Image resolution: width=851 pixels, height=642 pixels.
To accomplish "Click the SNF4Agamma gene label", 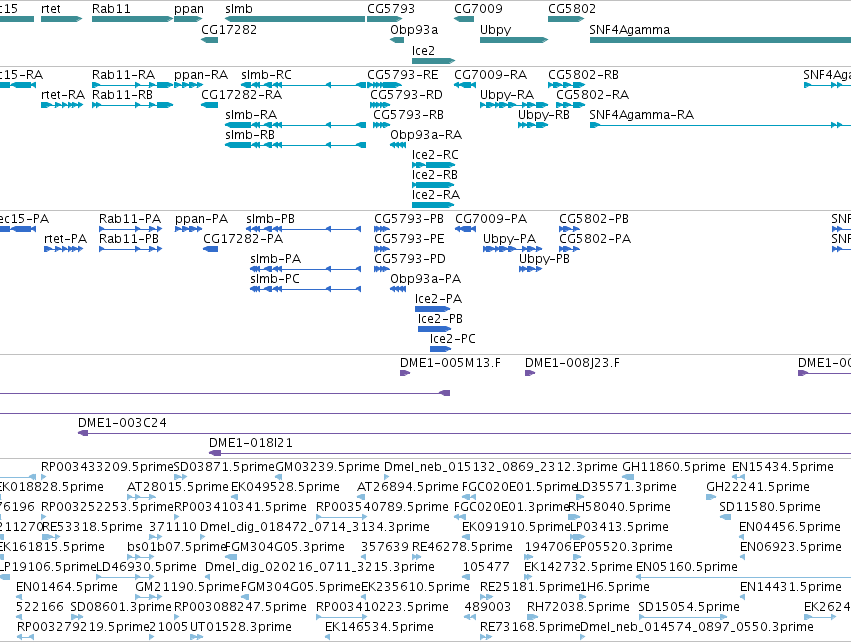I will tap(630, 30).
